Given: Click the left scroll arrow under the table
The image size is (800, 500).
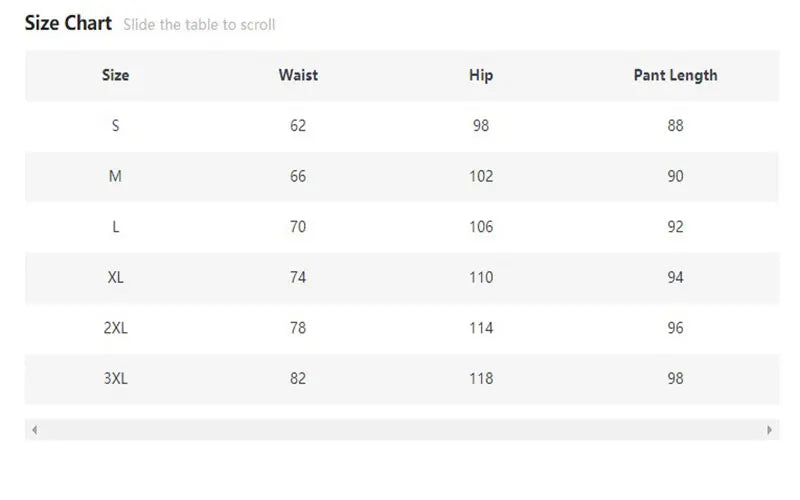Looking at the screenshot, I should (34, 430).
